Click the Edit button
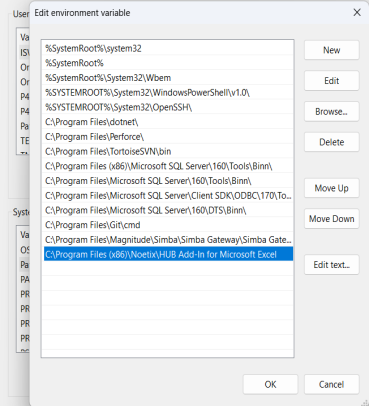Screen dimensions: 369x406 (332, 81)
